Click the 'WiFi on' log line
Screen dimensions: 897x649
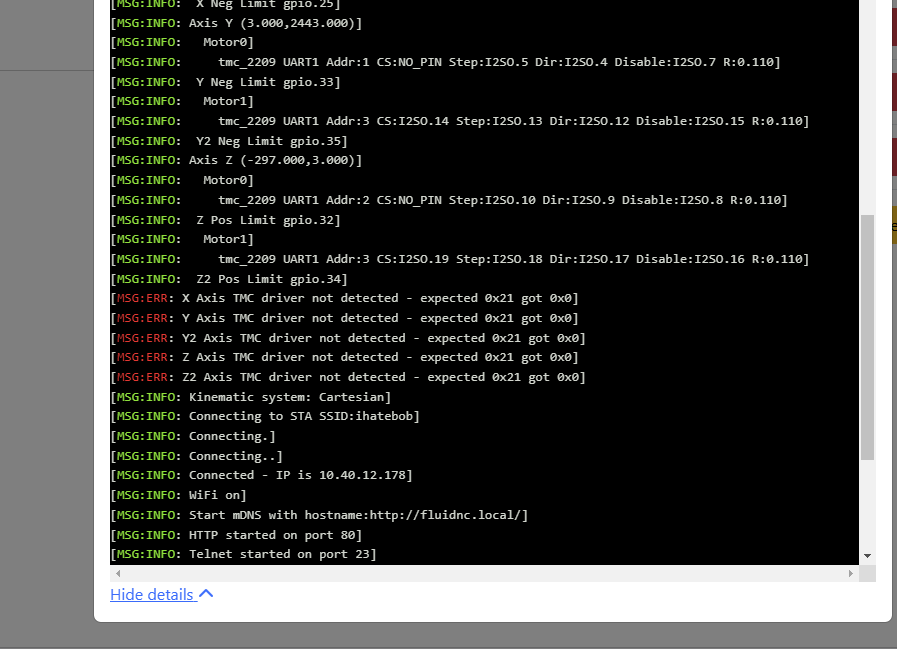pos(179,496)
